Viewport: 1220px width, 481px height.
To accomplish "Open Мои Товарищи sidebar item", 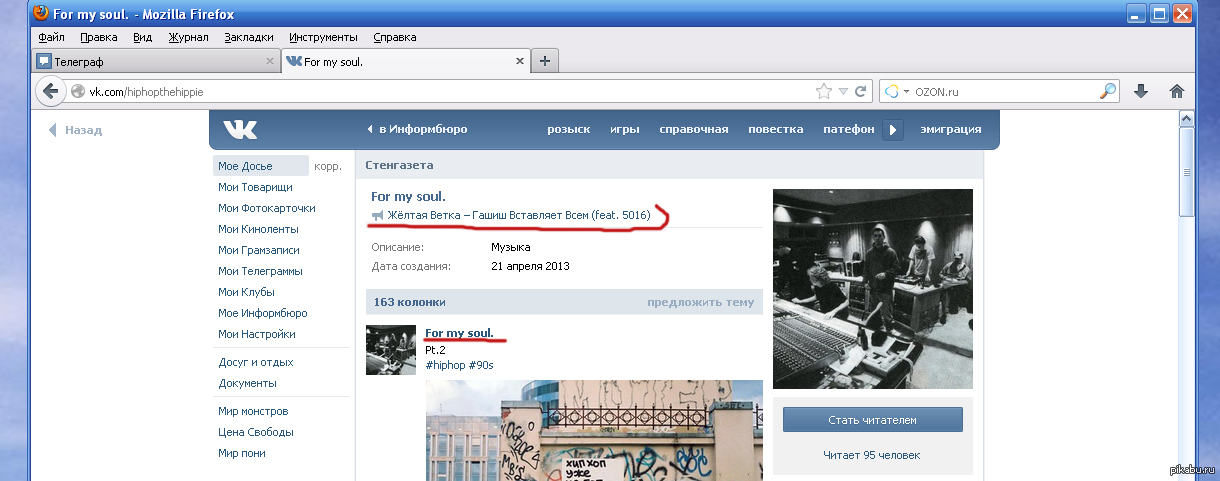I will pos(256,187).
